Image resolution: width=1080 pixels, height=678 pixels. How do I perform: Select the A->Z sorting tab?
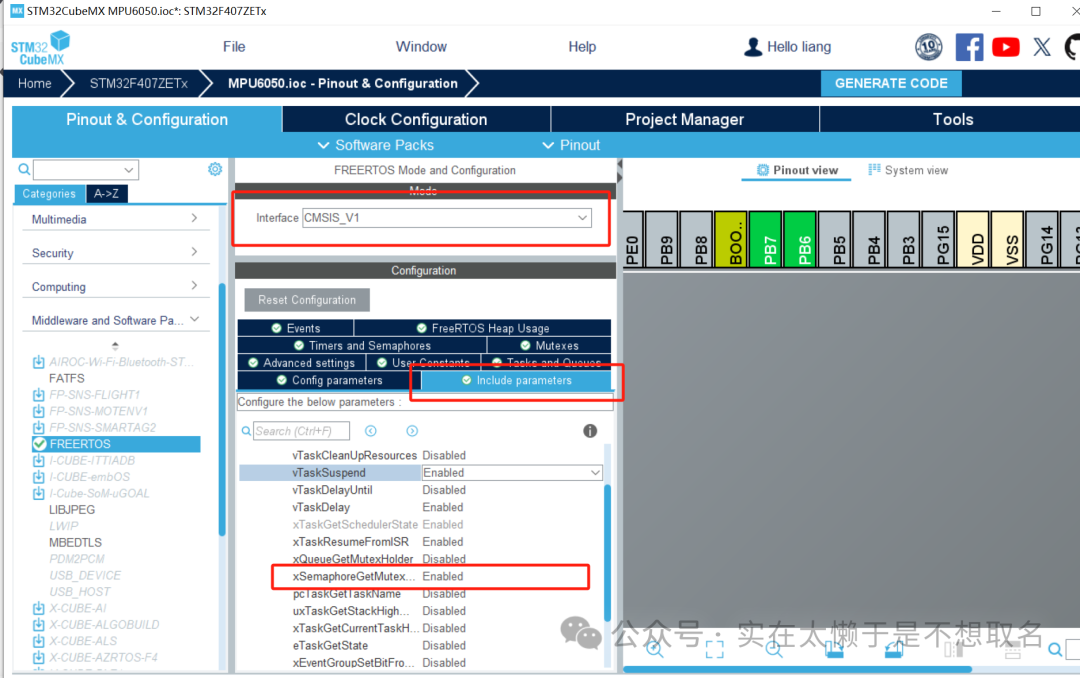coord(107,194)
